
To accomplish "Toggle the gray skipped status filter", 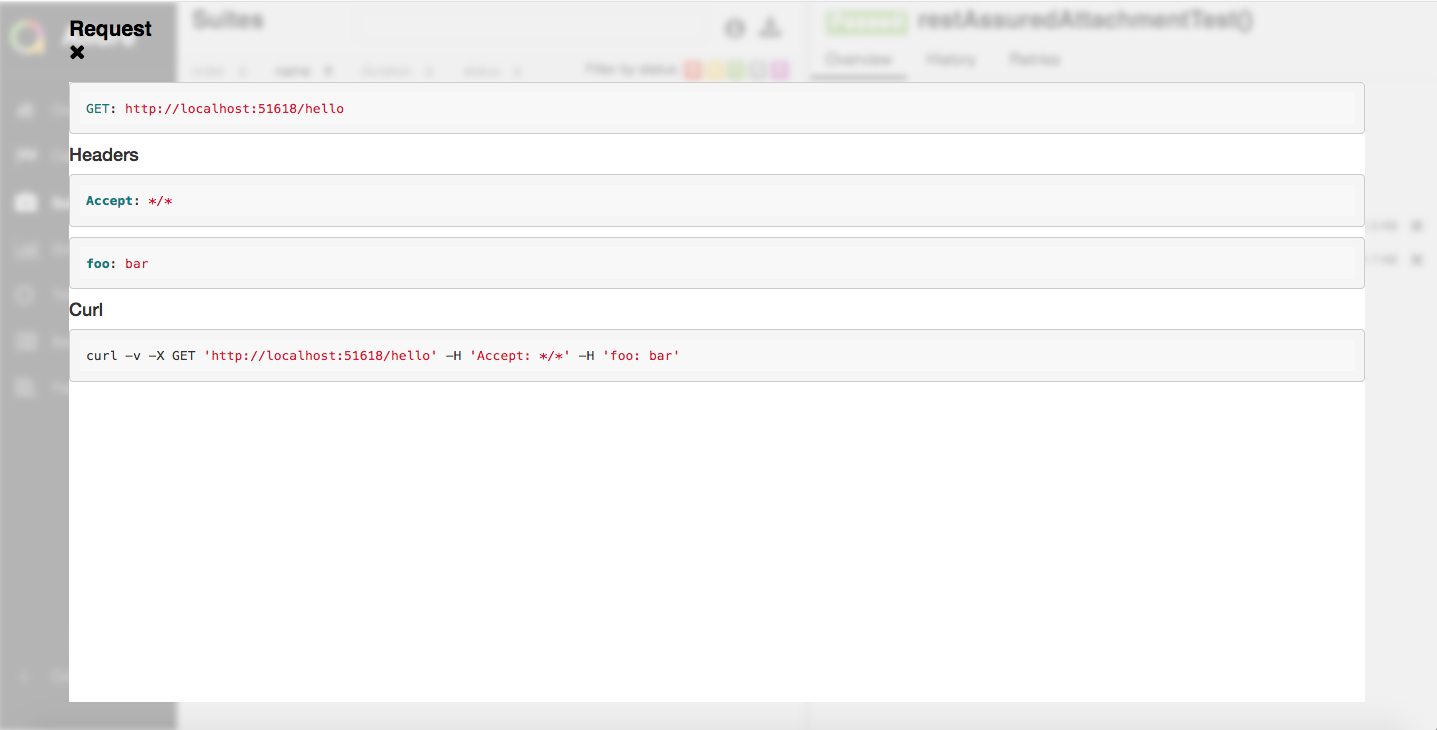I will (x=758, y=70).
